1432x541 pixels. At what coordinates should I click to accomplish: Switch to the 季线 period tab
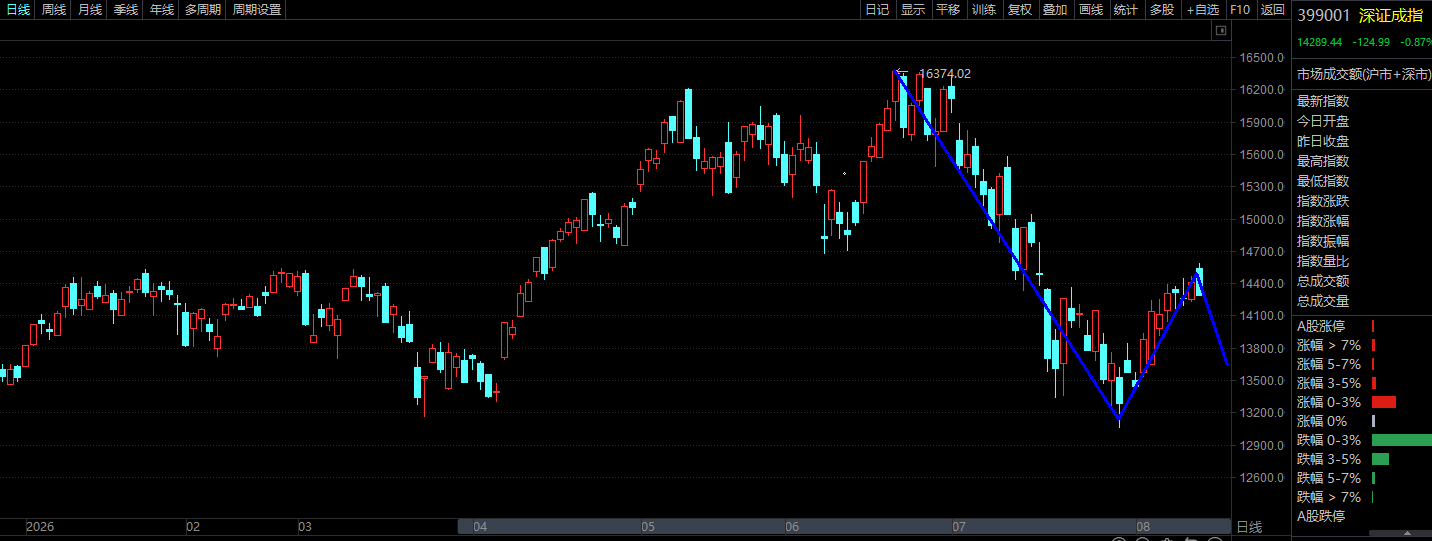coord(125,10)
